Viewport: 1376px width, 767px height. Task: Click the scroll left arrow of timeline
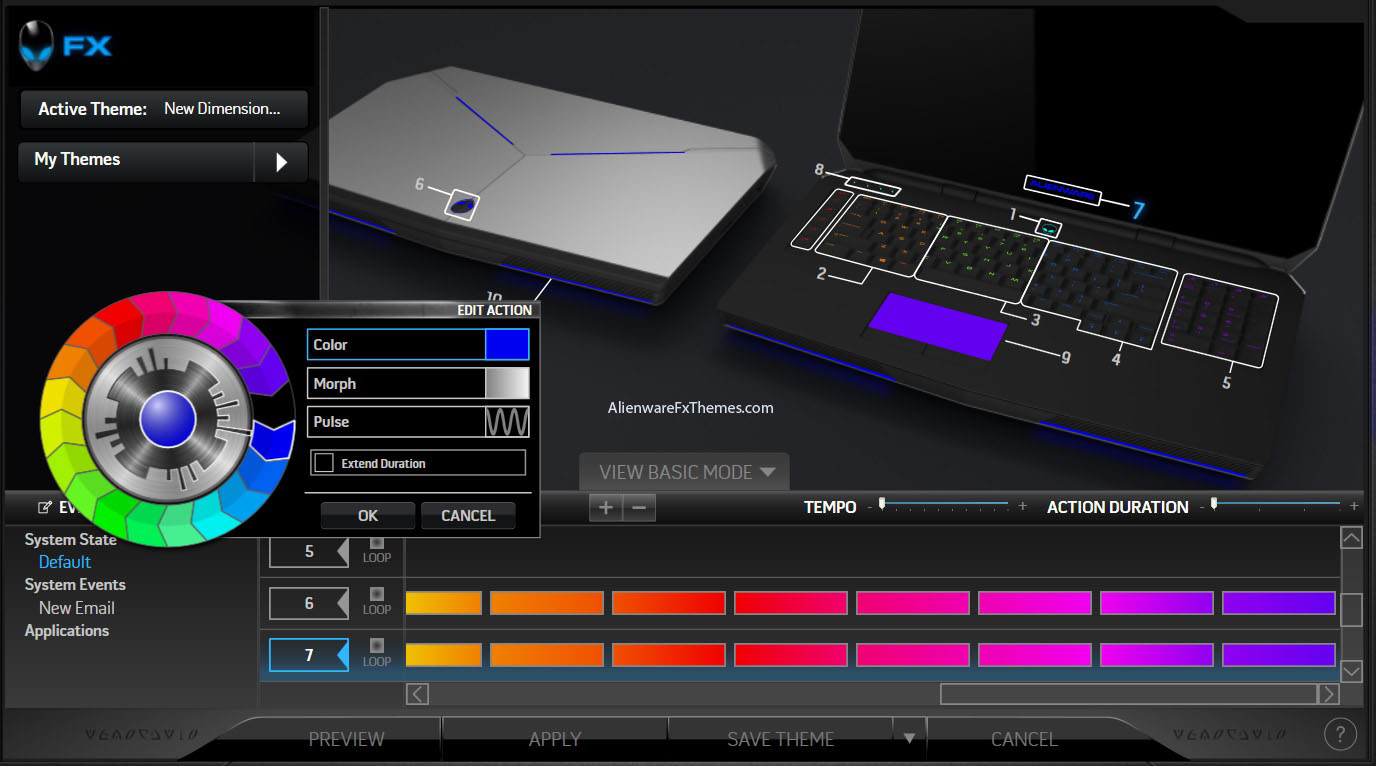(418, 693)
